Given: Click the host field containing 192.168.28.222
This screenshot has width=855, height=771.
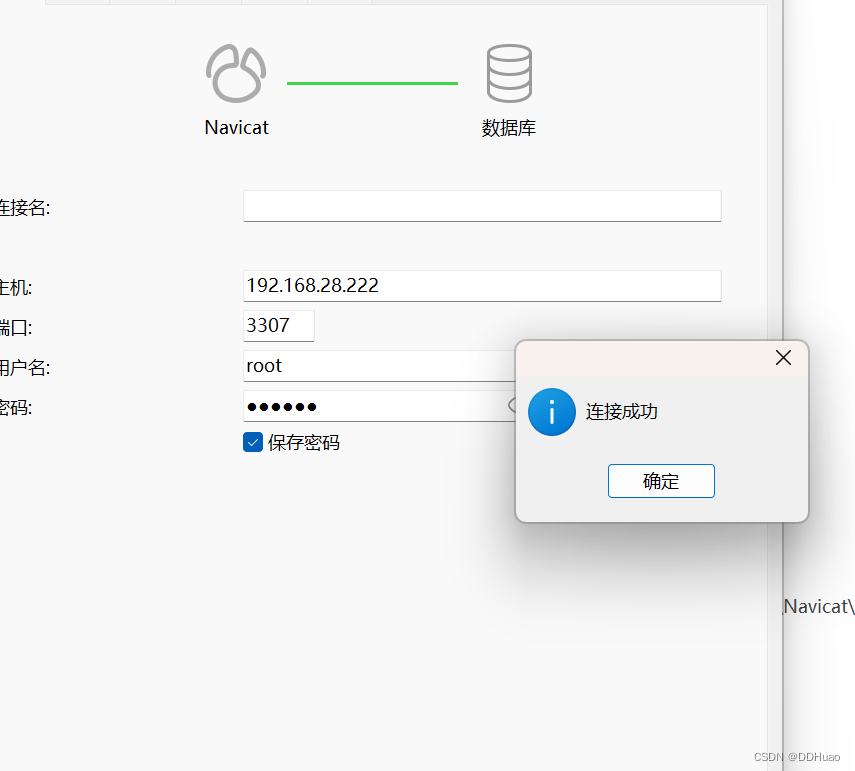Looking at the screenshot, I should 482,286.
